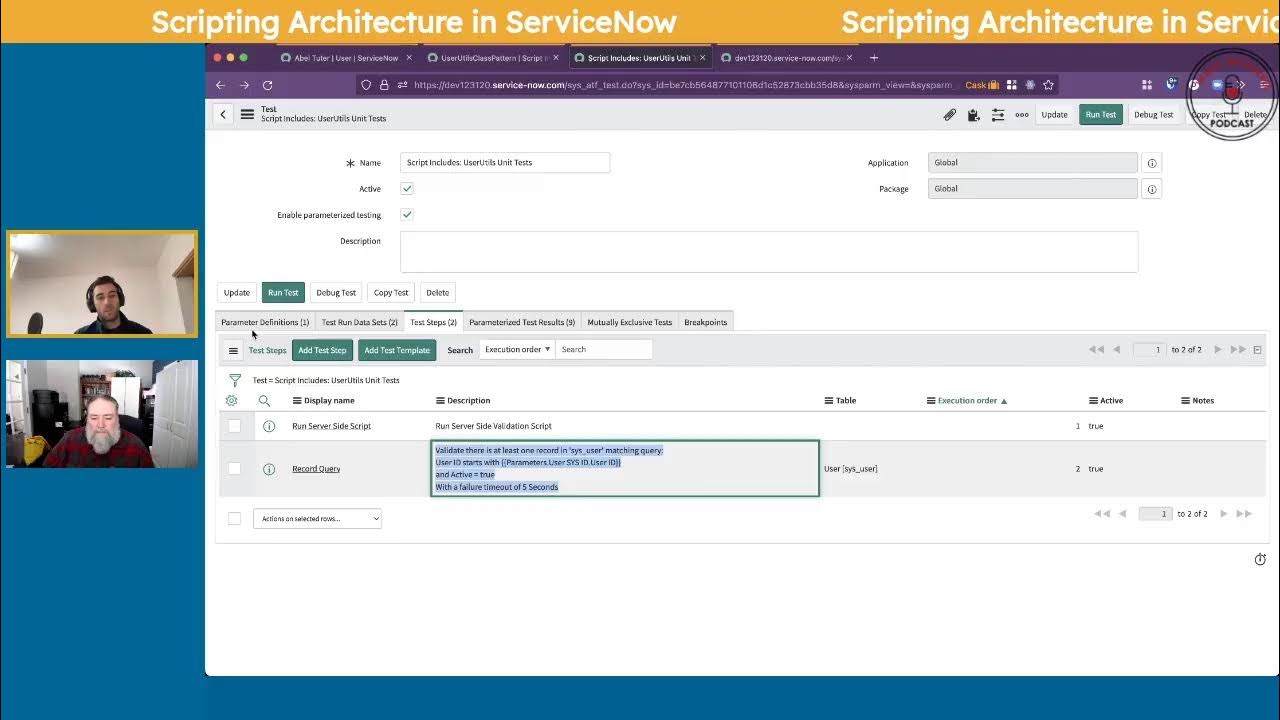This screenshot has height=720, width=1280.
Task: Switch to Abel Tuter User browser tab
Action: tap(345, 58)
